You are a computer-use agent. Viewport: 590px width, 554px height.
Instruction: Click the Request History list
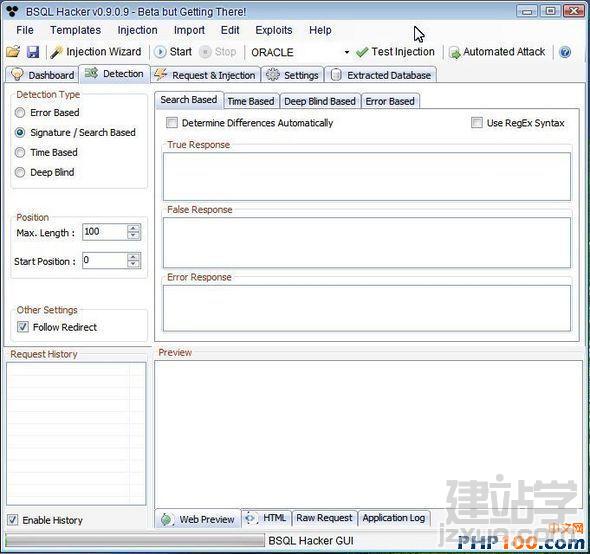[76, 434]
